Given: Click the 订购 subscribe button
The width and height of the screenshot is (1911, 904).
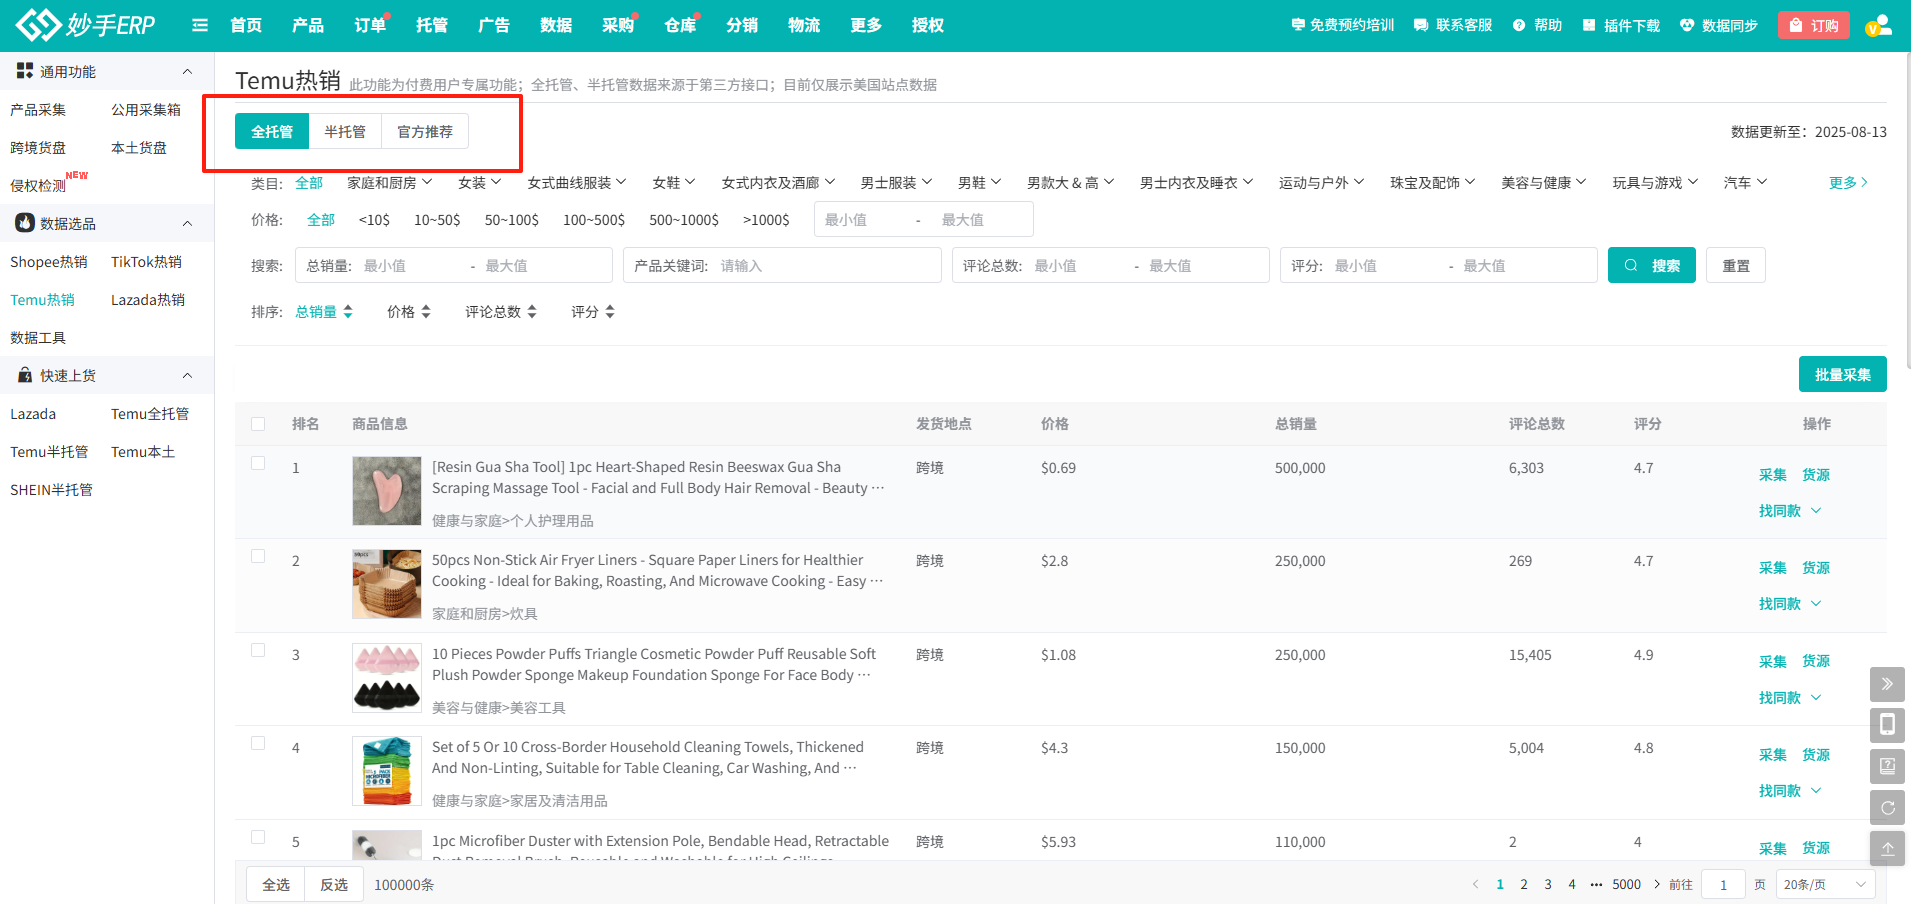Looking at the screenshot, I should 1814,25.
